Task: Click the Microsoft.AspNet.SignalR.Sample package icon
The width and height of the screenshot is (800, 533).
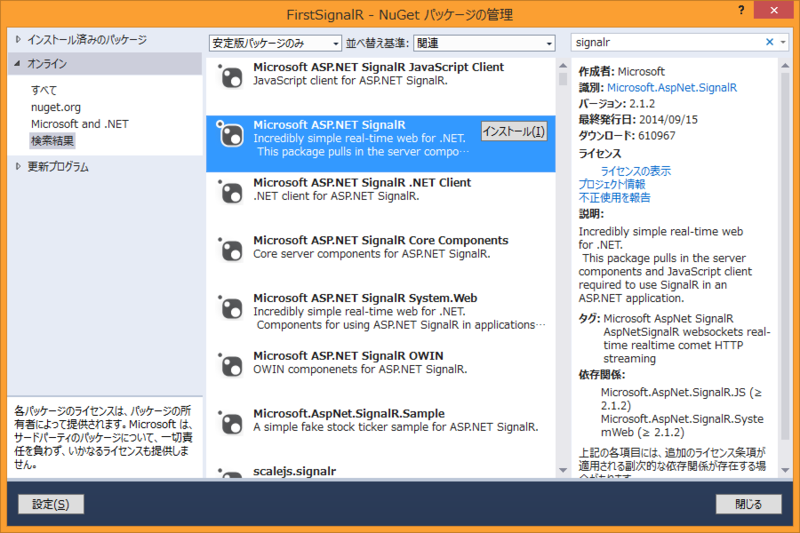Action: click(231, 423)
